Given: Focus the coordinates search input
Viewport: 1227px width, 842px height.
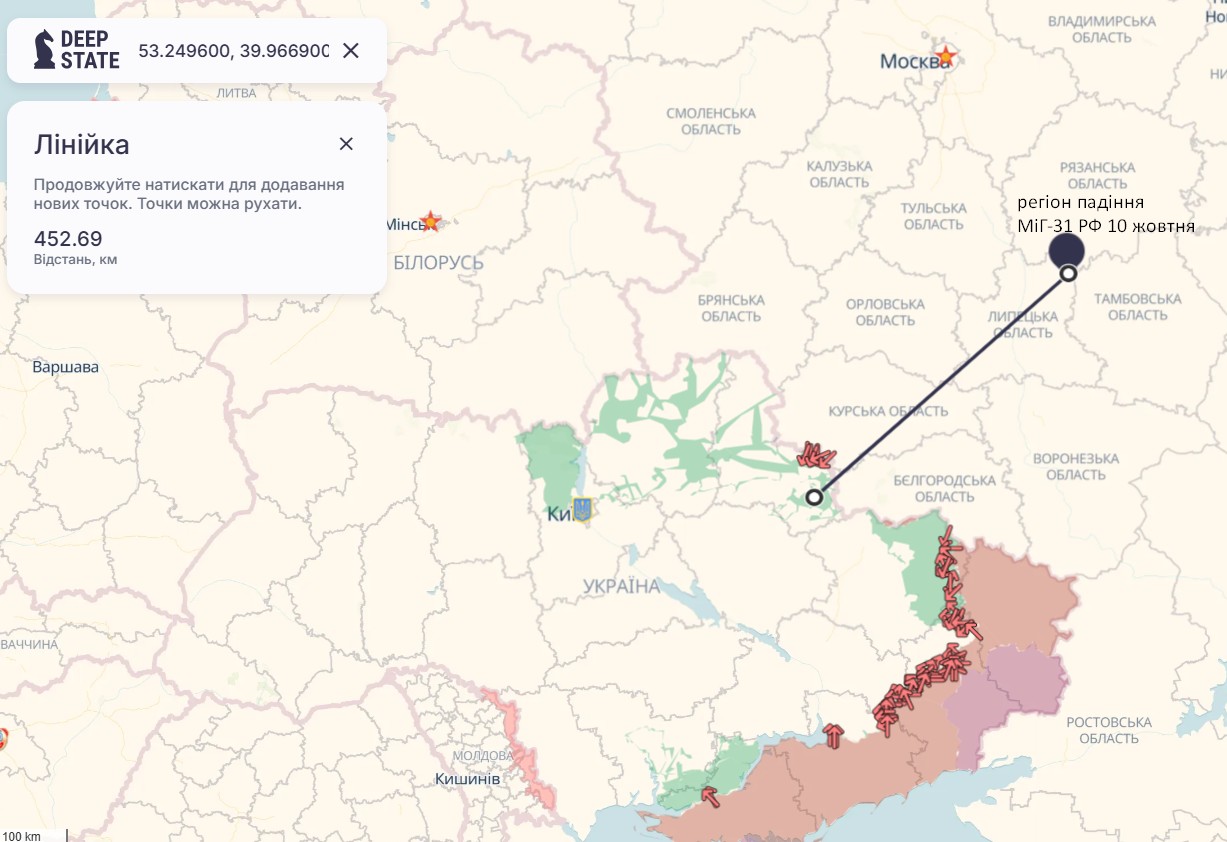Looking at the screenshot, I should (x=233, y=50).
